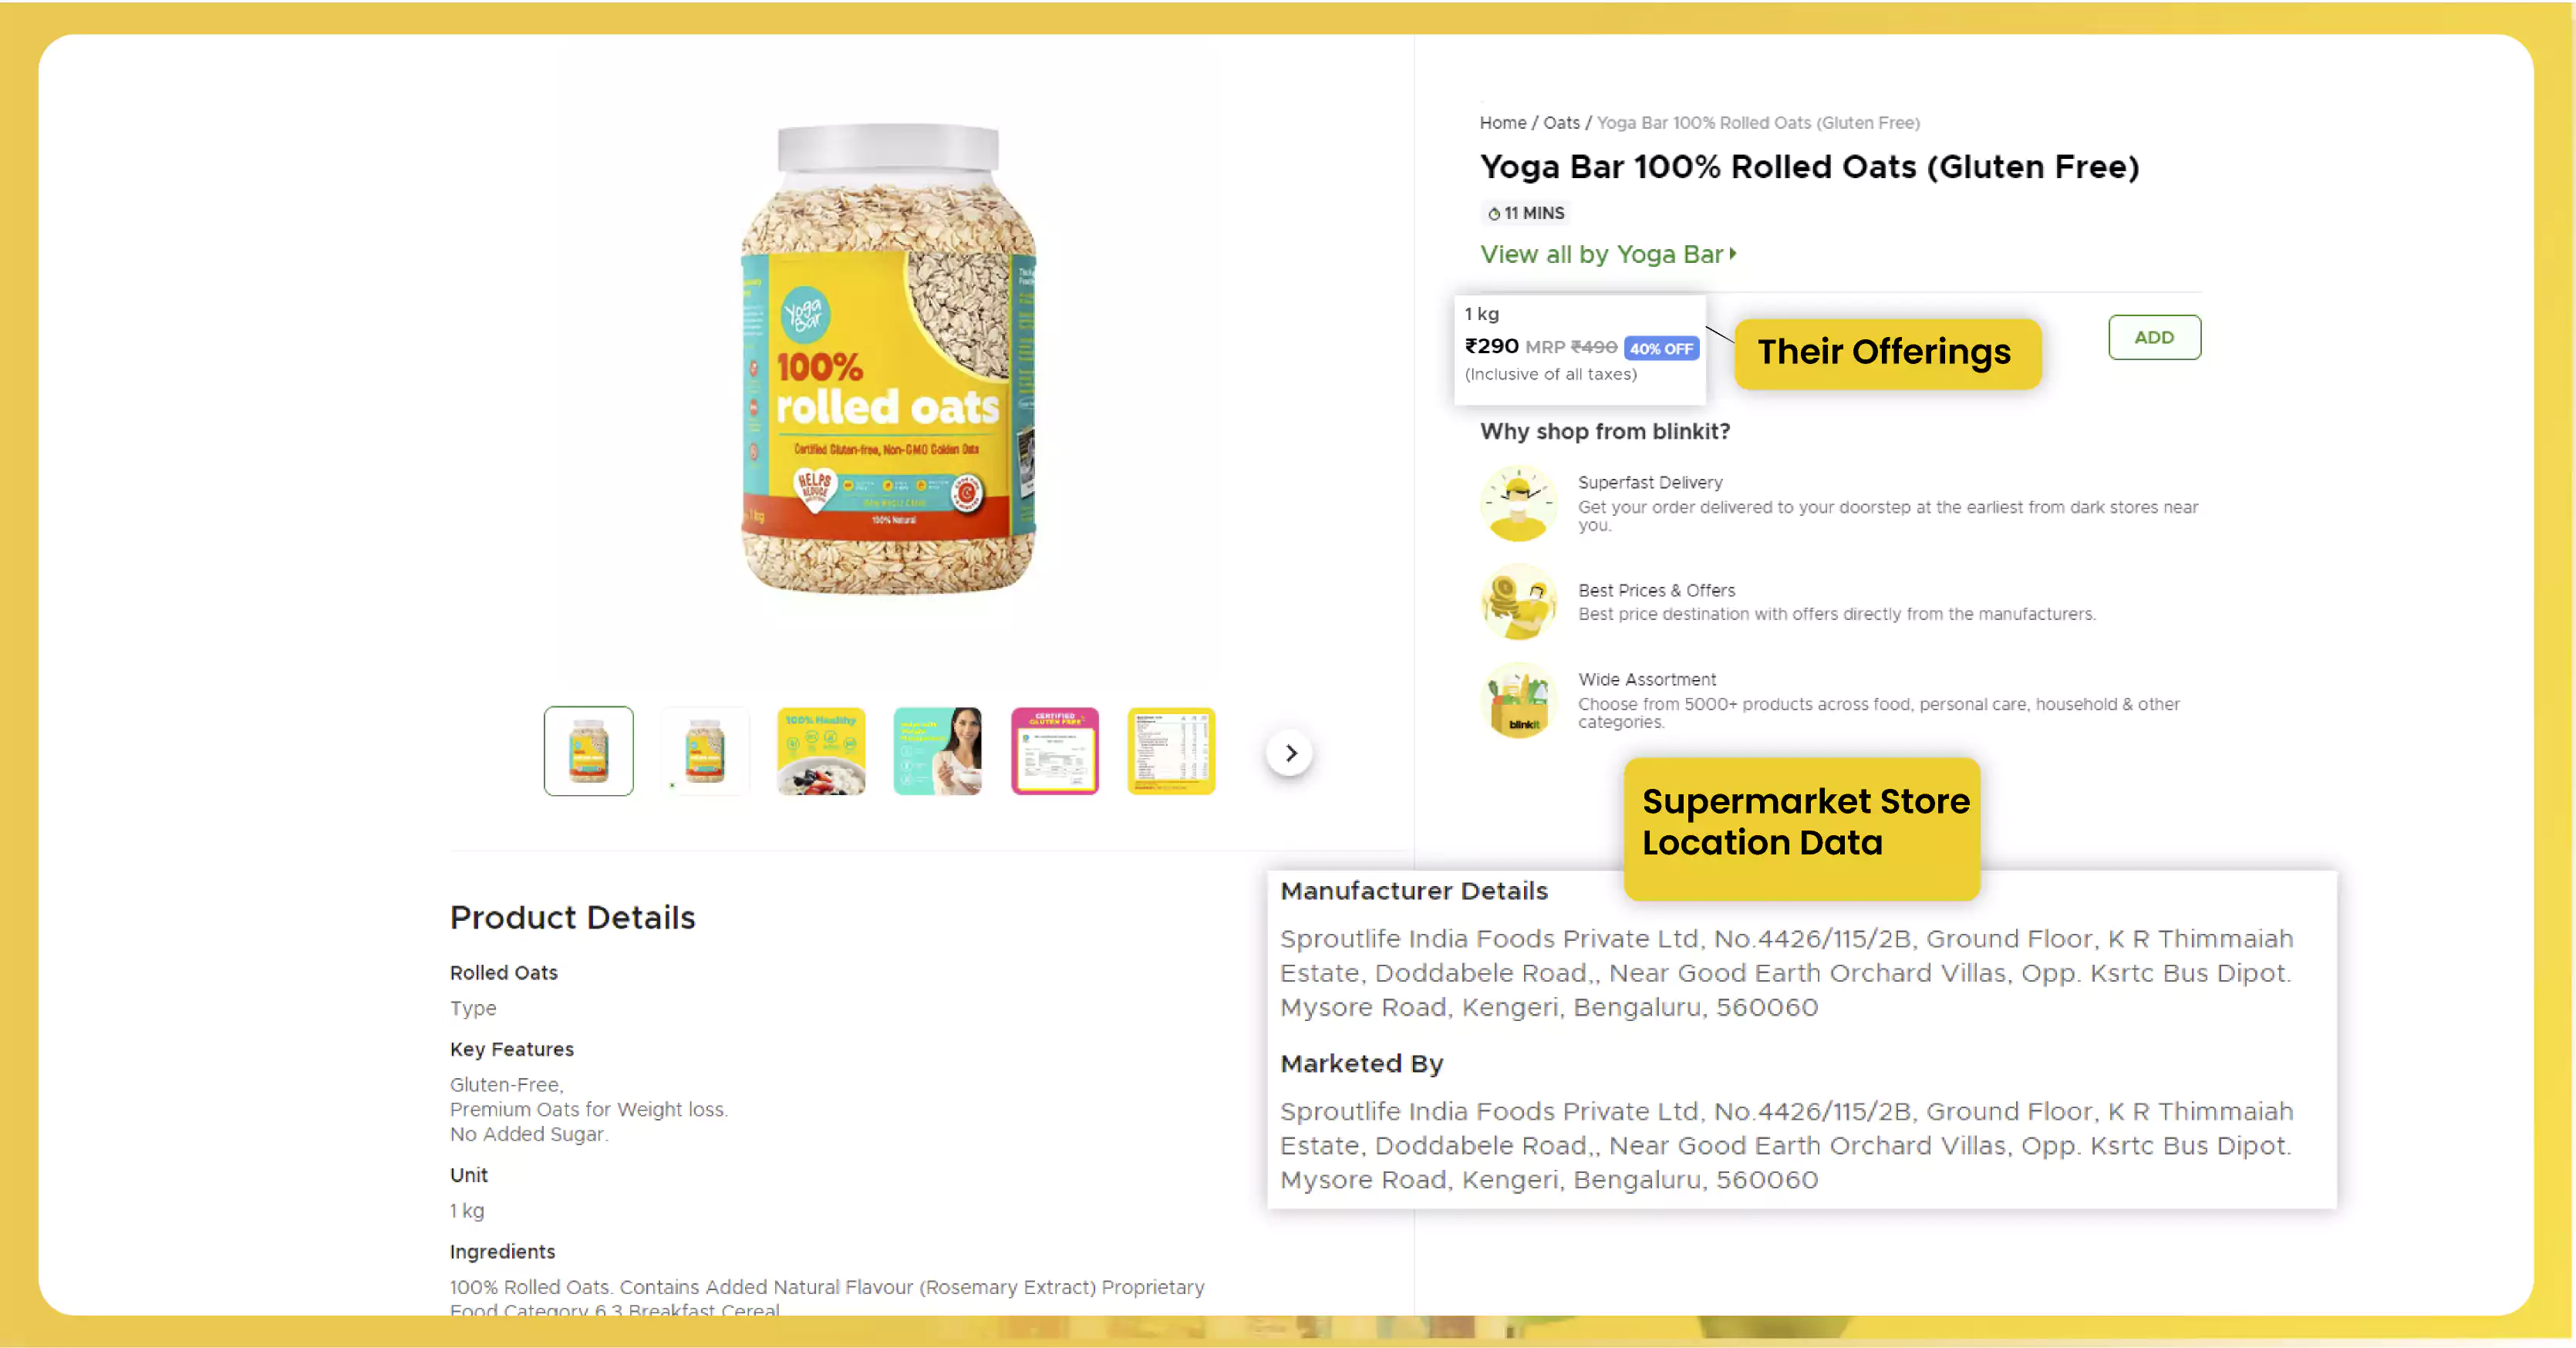Toggle the inclusive of all taxes checkbox

[x=1549, y=373]
